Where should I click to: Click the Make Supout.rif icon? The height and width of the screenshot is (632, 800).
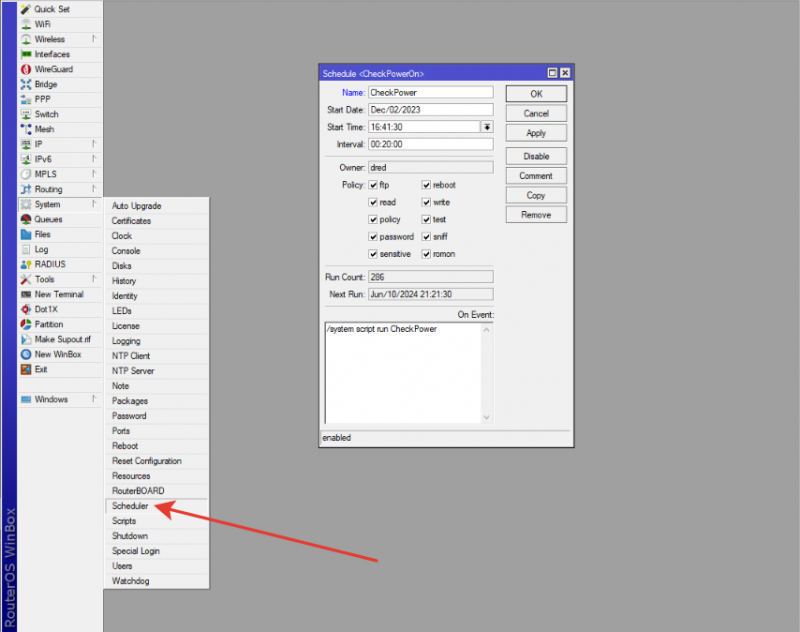pyautogui.click(x=26, y=339)
